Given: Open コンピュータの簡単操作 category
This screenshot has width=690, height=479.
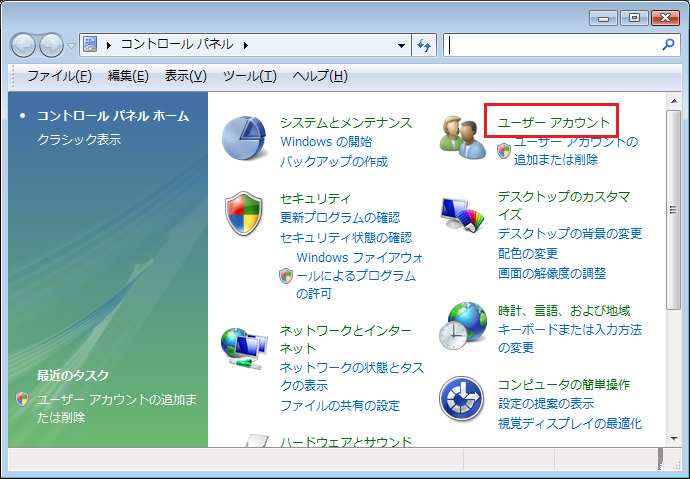Looking at the screenshot, I should click(x=564, y=385).
